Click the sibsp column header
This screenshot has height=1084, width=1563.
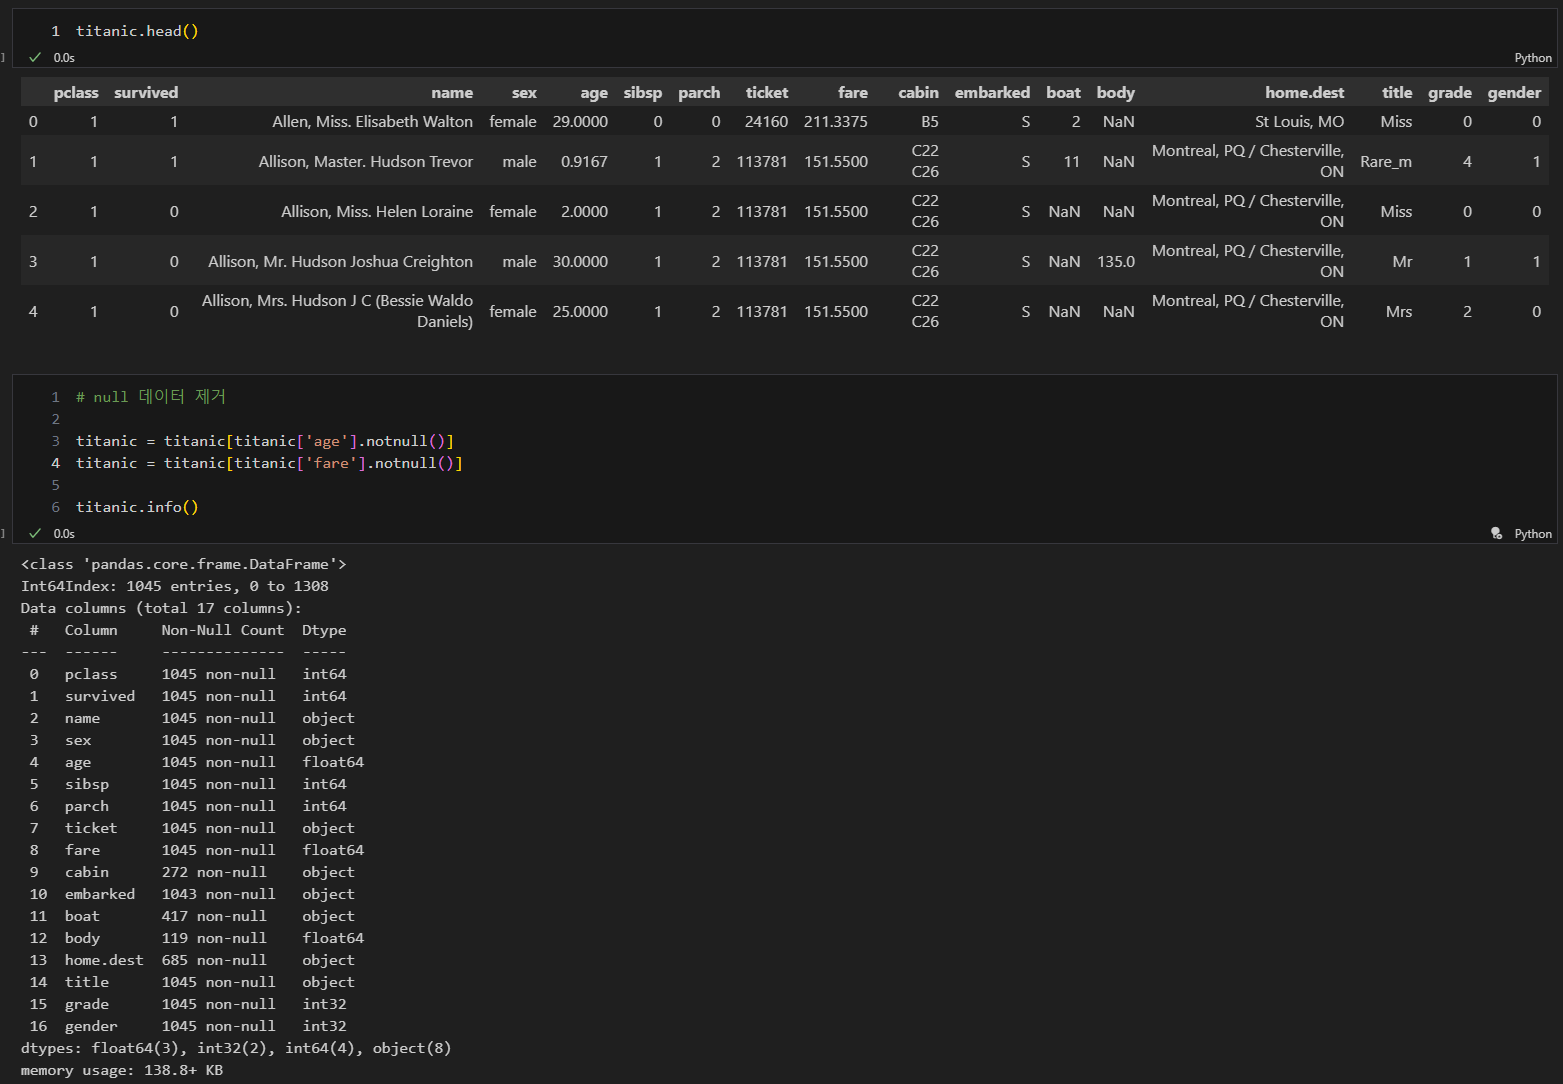pyautogui.click(x=643, y=92)
